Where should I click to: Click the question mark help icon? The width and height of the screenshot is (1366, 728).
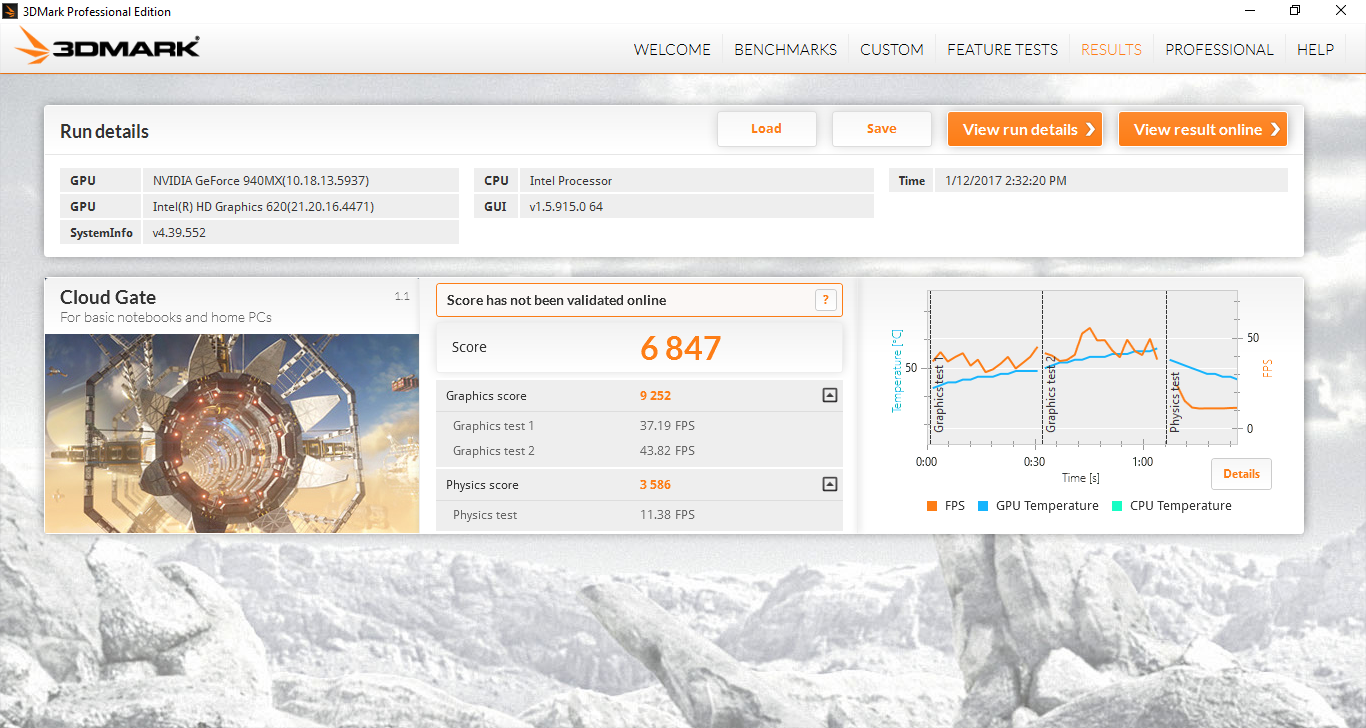click(x=825, y=299)
